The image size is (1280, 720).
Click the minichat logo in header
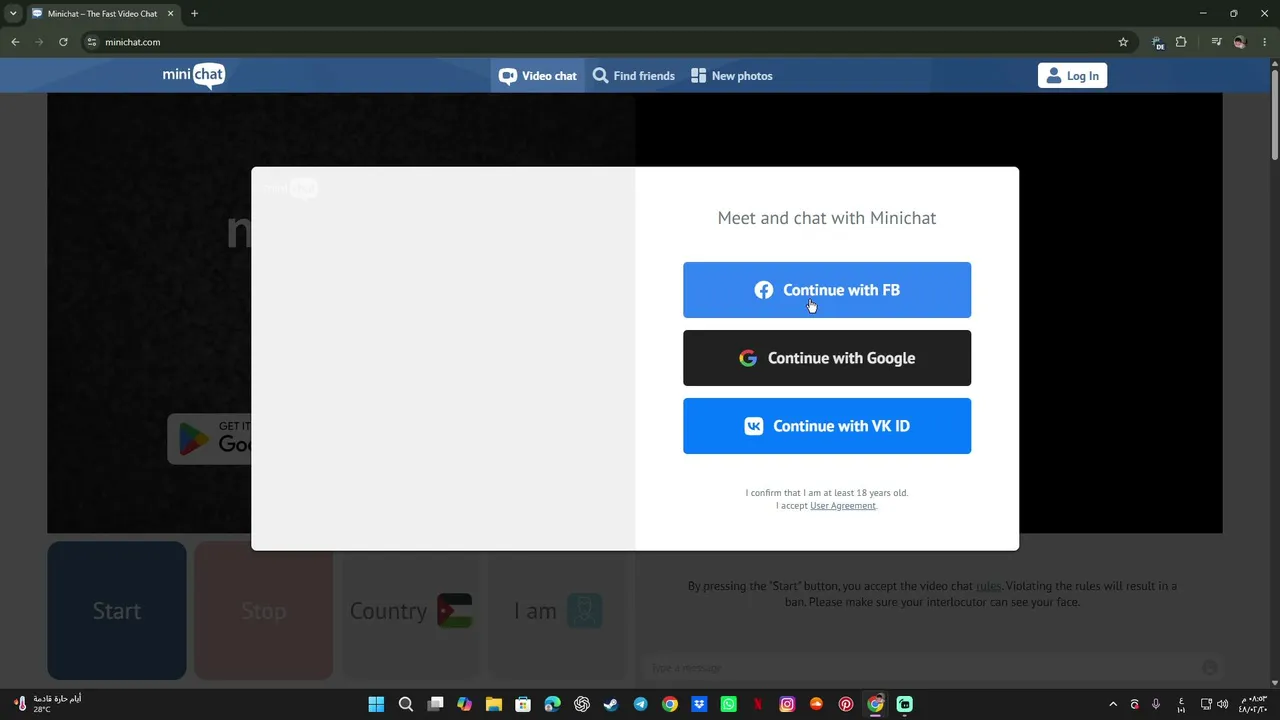194,75
